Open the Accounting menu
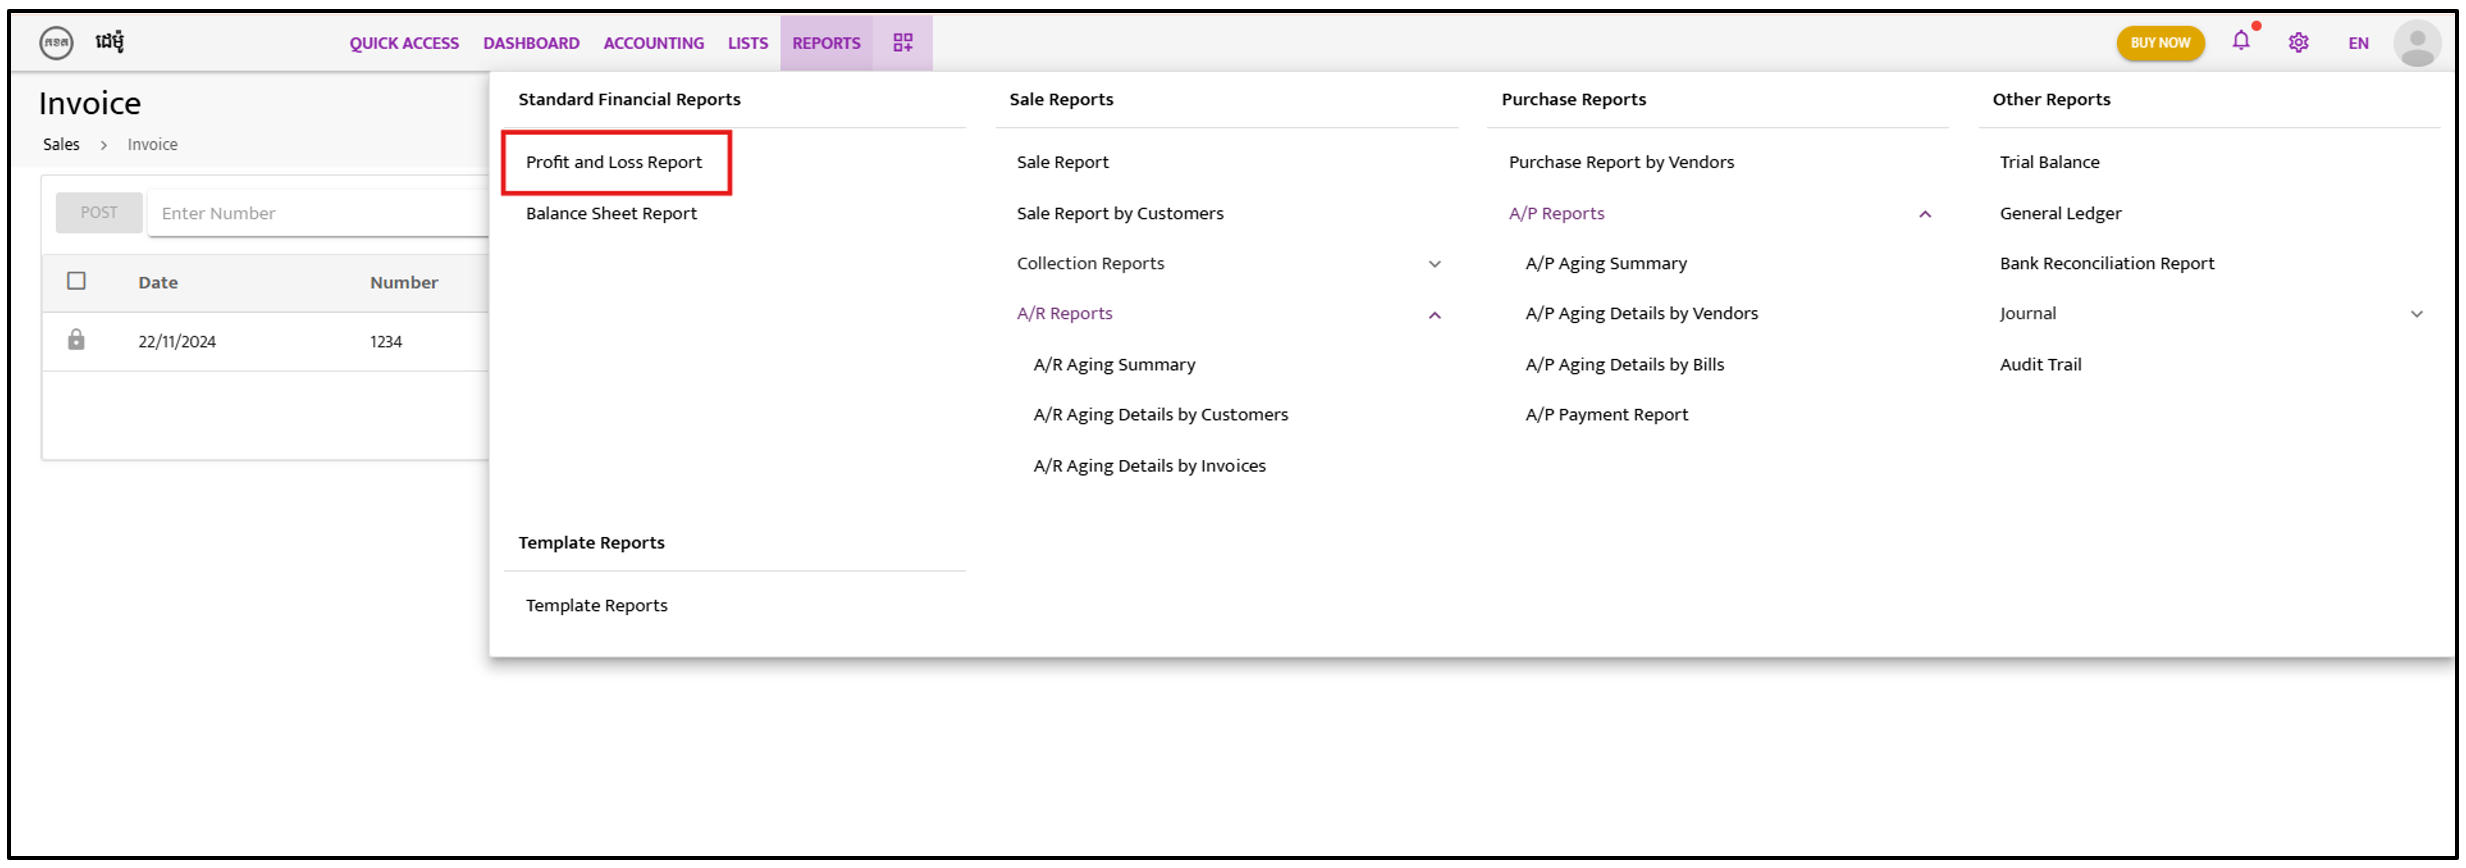The width and height of the screenshot is (2466, 868). 654,43
